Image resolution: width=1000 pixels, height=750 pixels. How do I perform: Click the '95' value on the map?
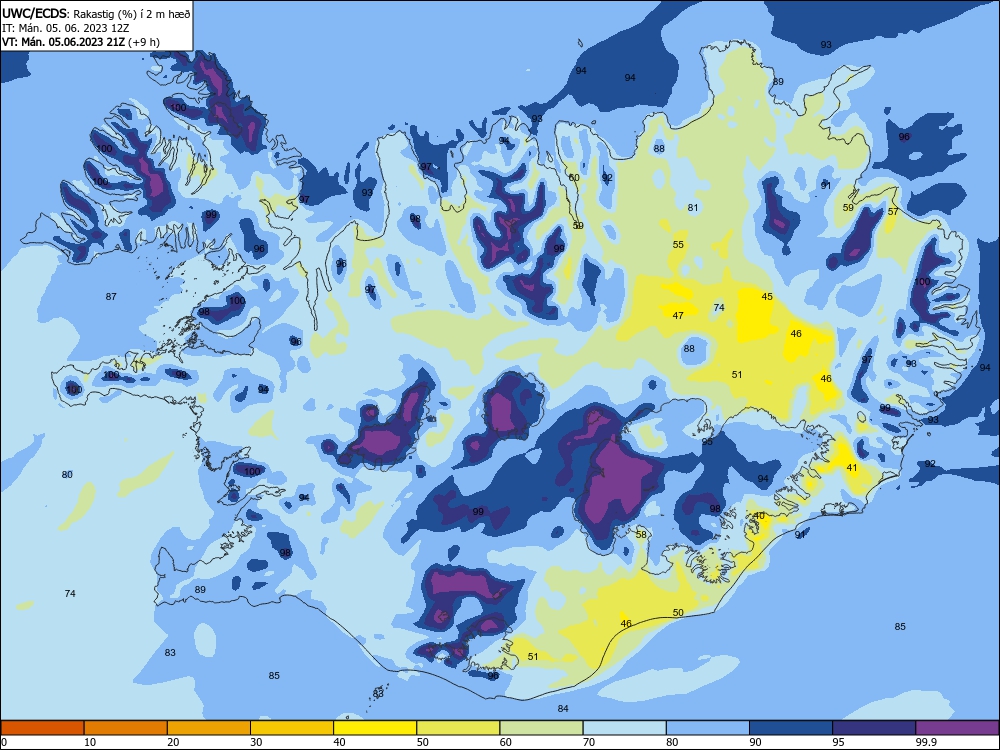707,441
